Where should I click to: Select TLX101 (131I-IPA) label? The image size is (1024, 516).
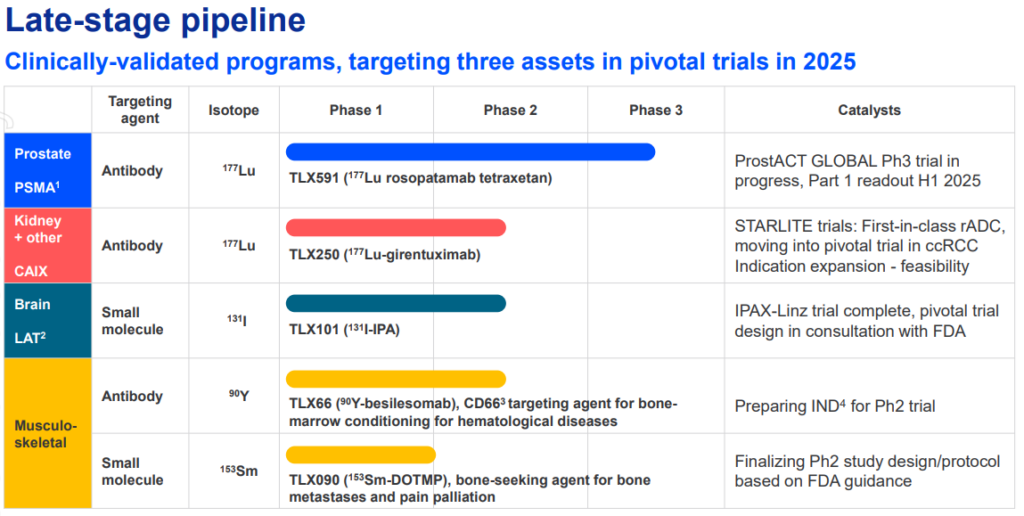point(344,330)
